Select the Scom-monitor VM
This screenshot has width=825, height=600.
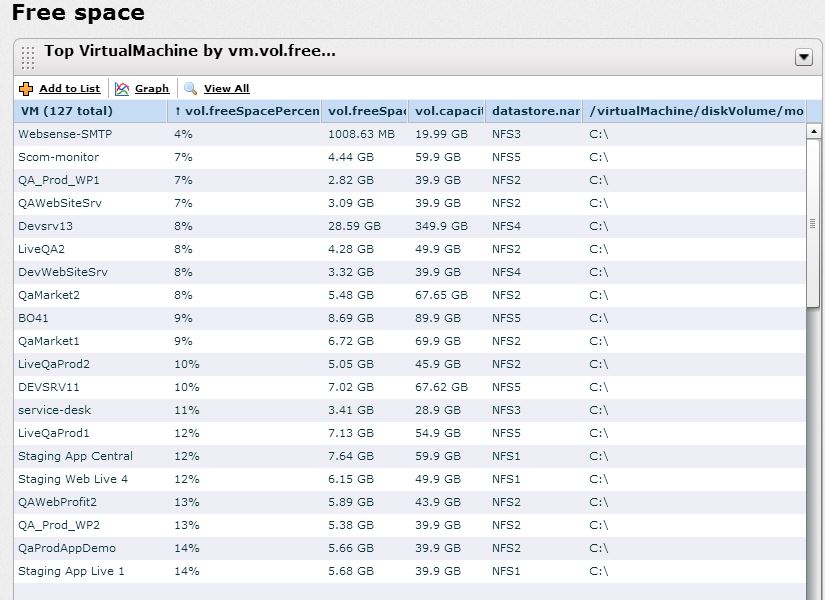[x=58, y=157]
